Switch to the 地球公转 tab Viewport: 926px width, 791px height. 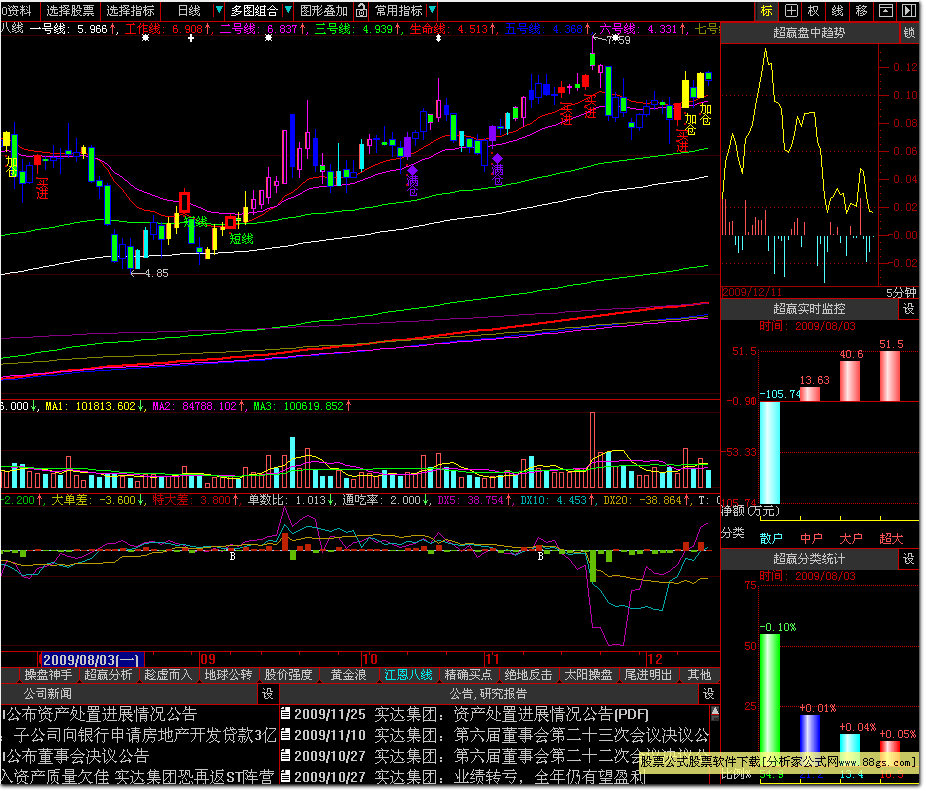click(x=229, y=675)
